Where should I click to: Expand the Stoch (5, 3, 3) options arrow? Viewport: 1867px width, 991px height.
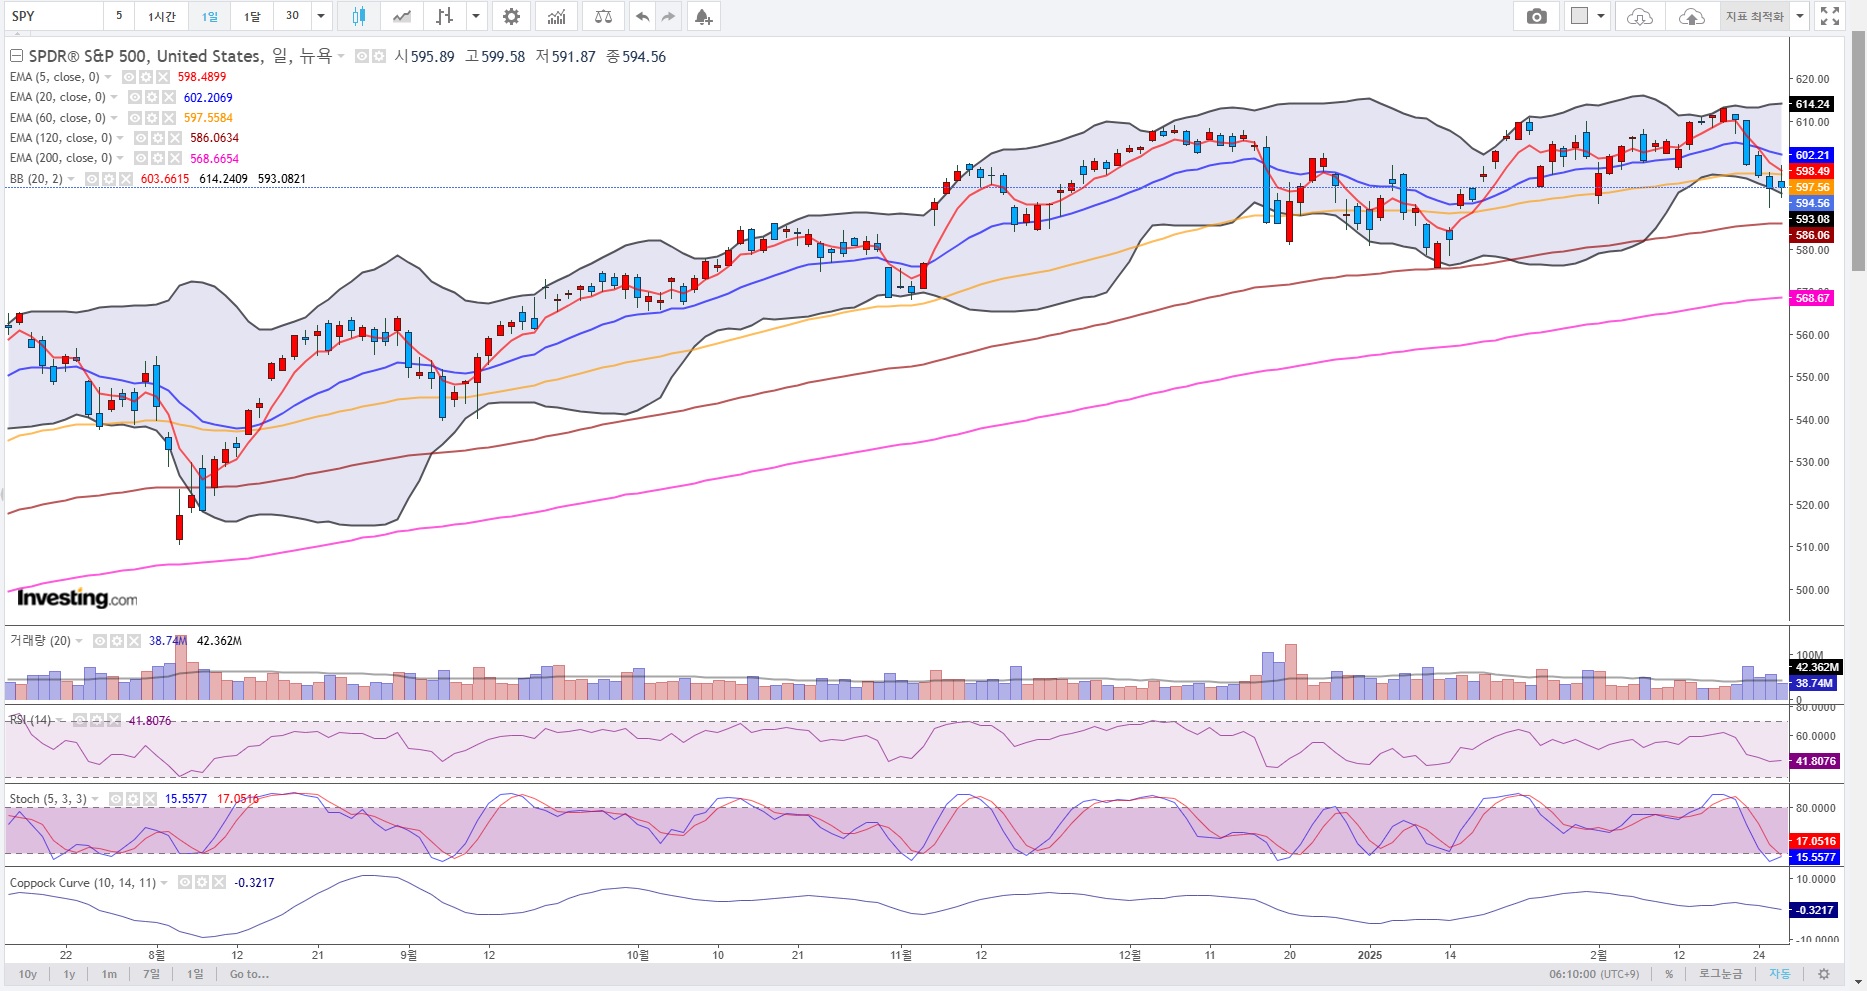pos(95,799)
